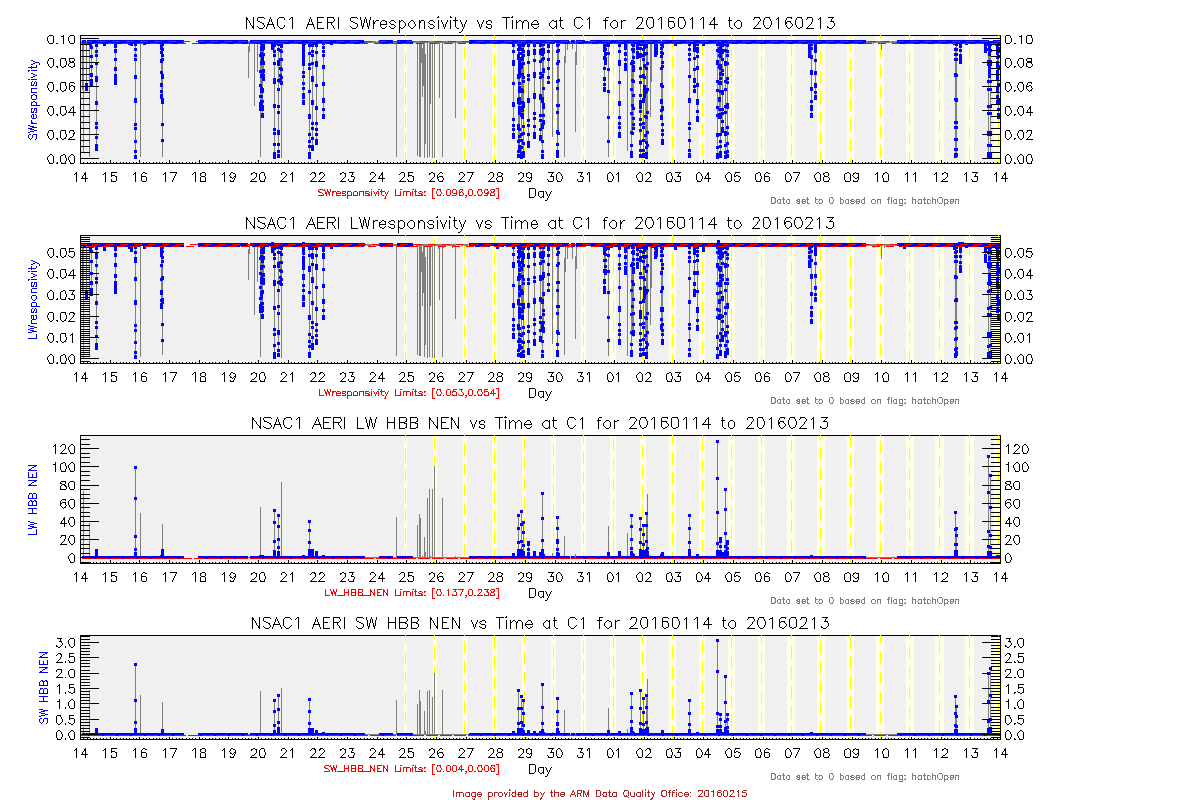Image resolution: width=1200 pixels, height=800 pixels.
Task: Click the SW HBB NEN vs Time plot title
Action: (540, 623)
